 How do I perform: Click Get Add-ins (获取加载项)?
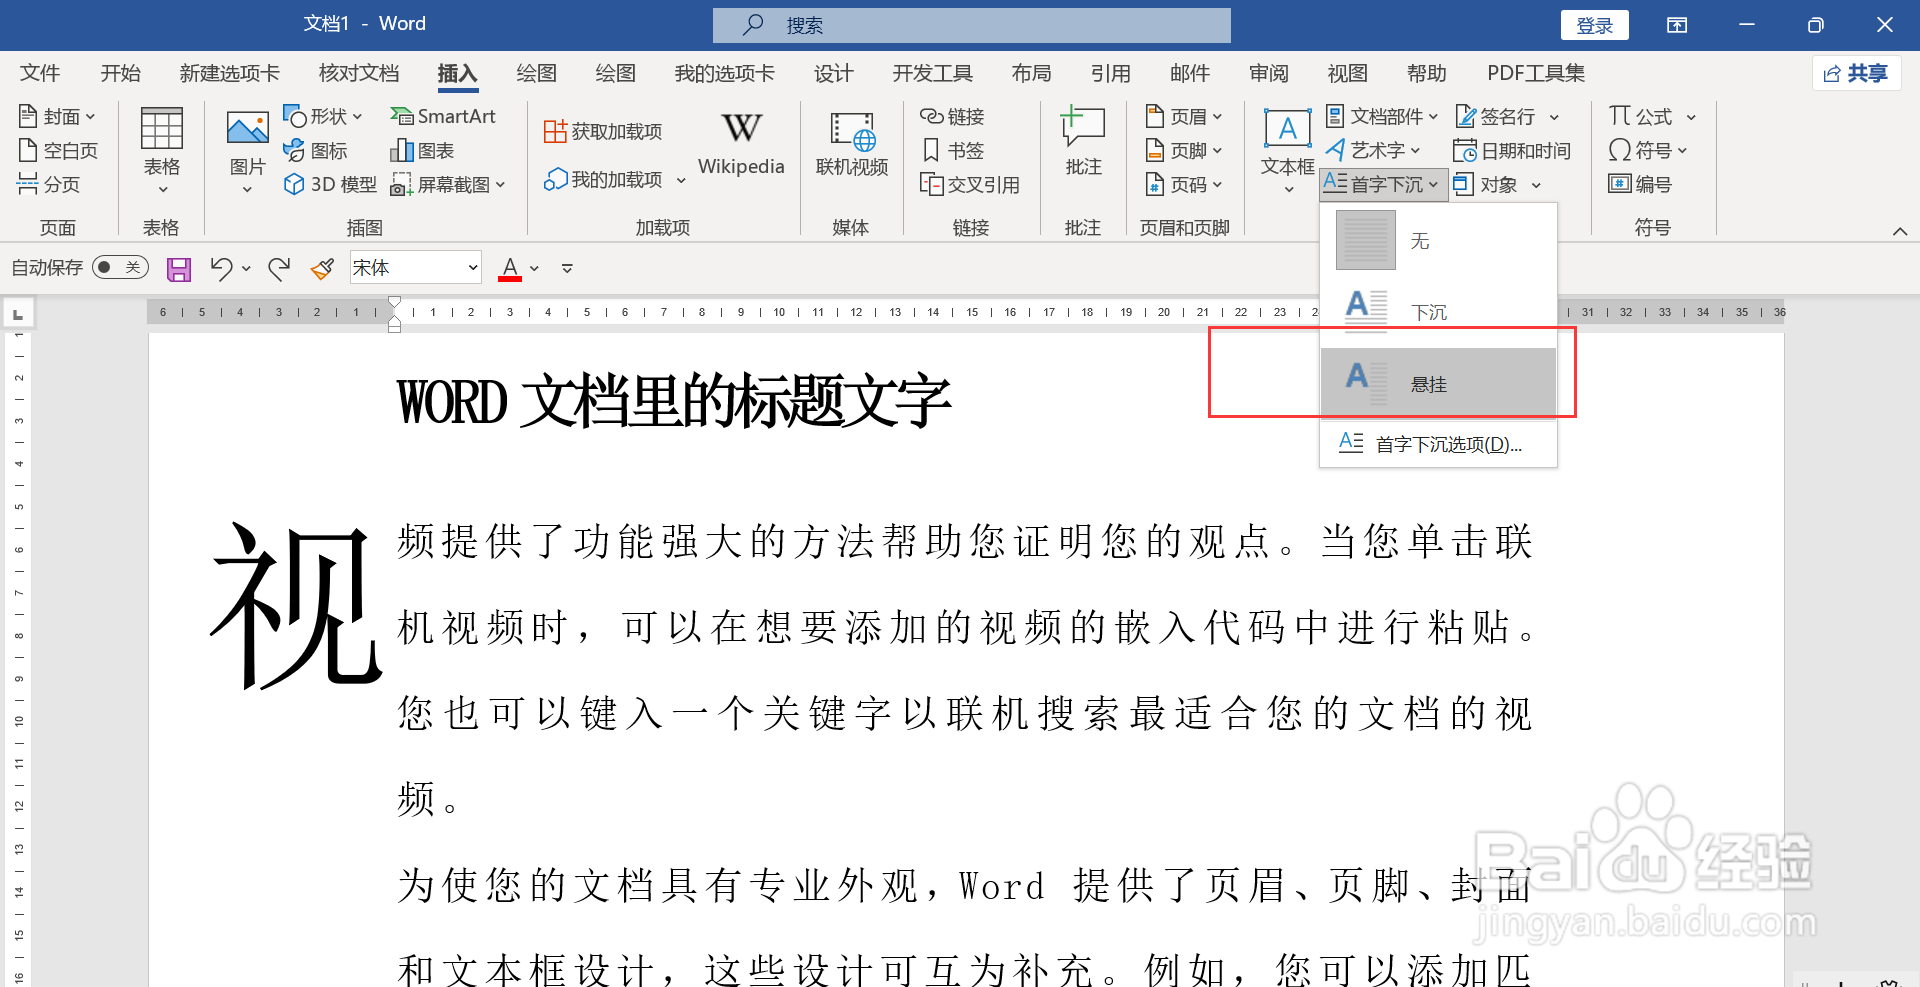[603, 132]
